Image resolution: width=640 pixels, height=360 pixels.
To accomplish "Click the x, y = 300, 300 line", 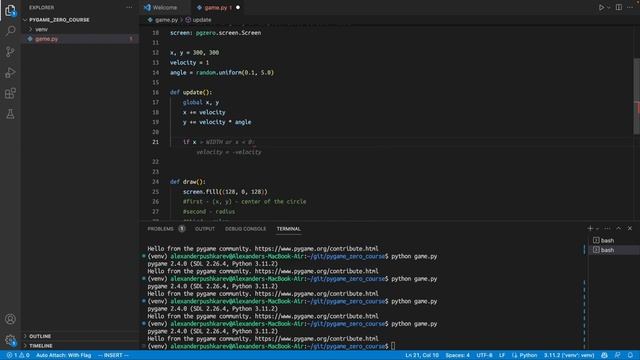I will pos(194,53).
